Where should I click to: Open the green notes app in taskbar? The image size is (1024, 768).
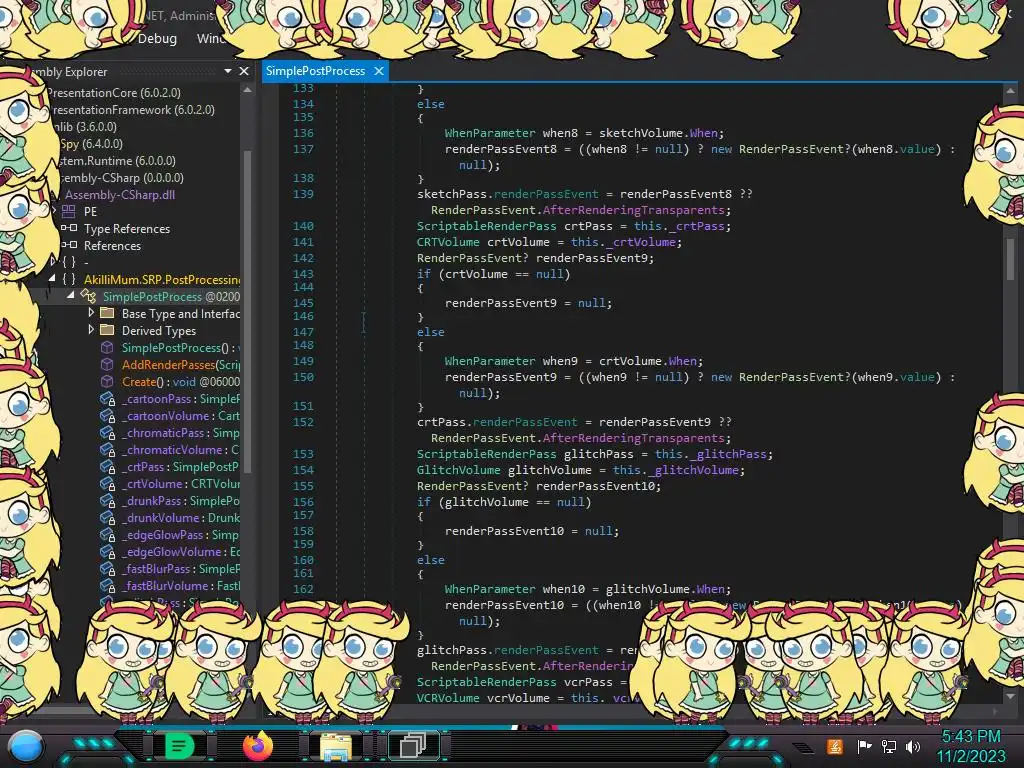coord(180,746)
